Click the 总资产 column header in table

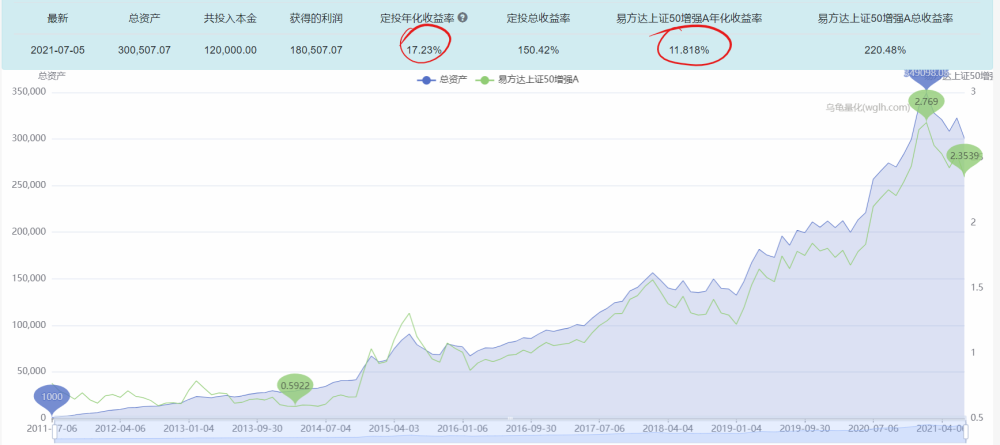pos(144,18)
